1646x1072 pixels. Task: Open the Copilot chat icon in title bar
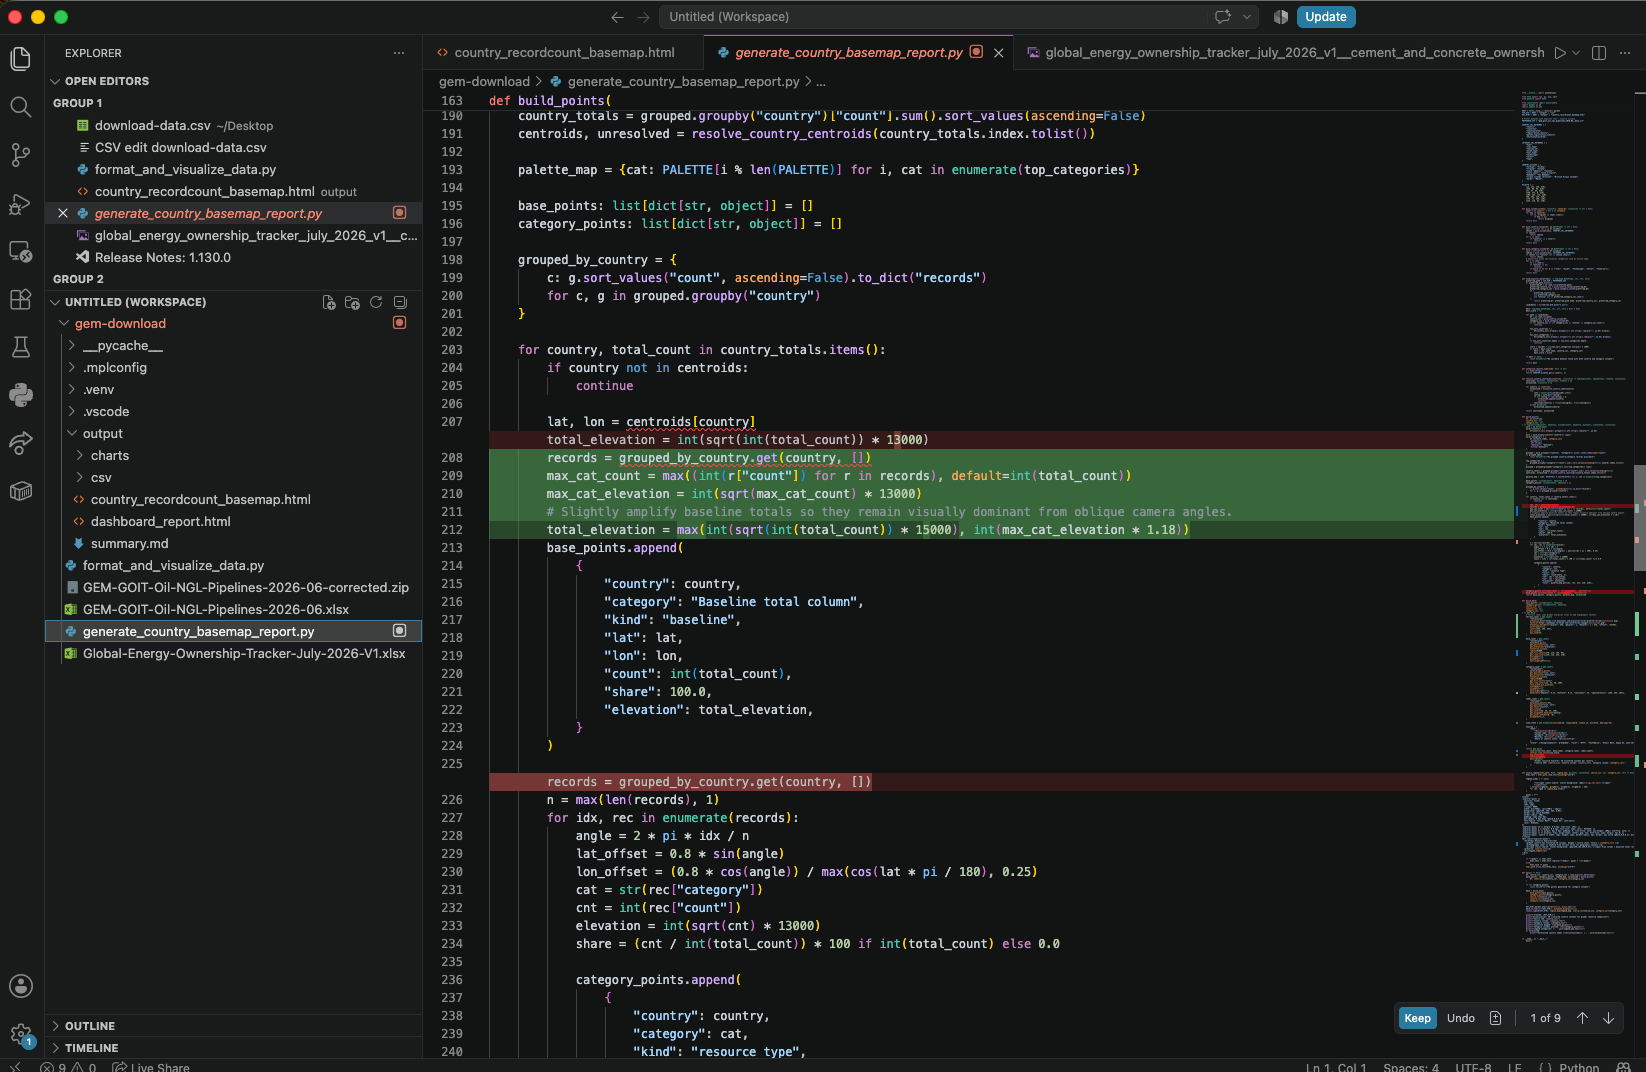coord(1222,17)
